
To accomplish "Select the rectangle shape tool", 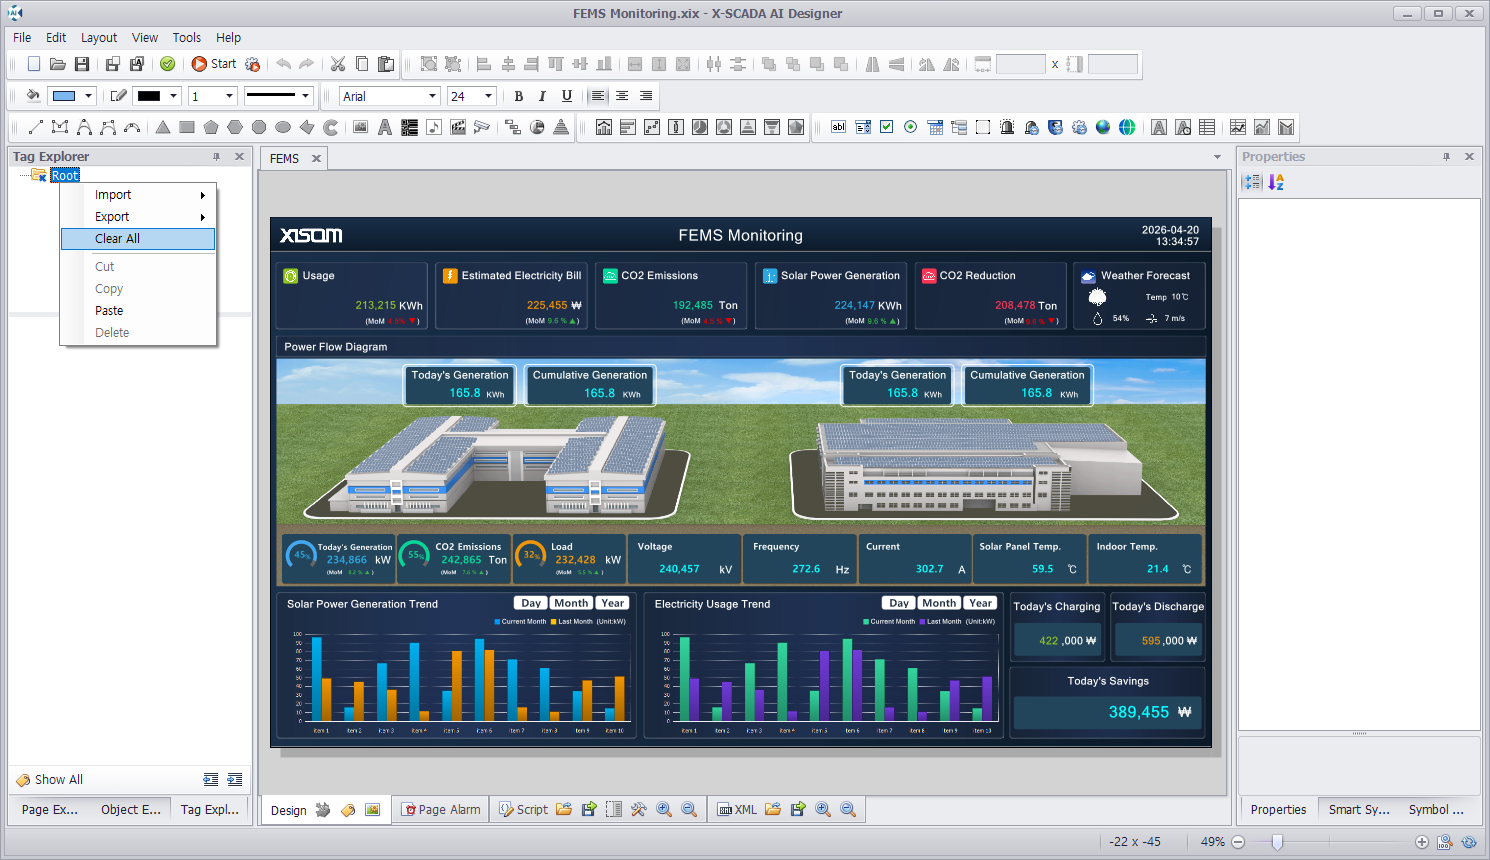I will [x=187, y=127].
